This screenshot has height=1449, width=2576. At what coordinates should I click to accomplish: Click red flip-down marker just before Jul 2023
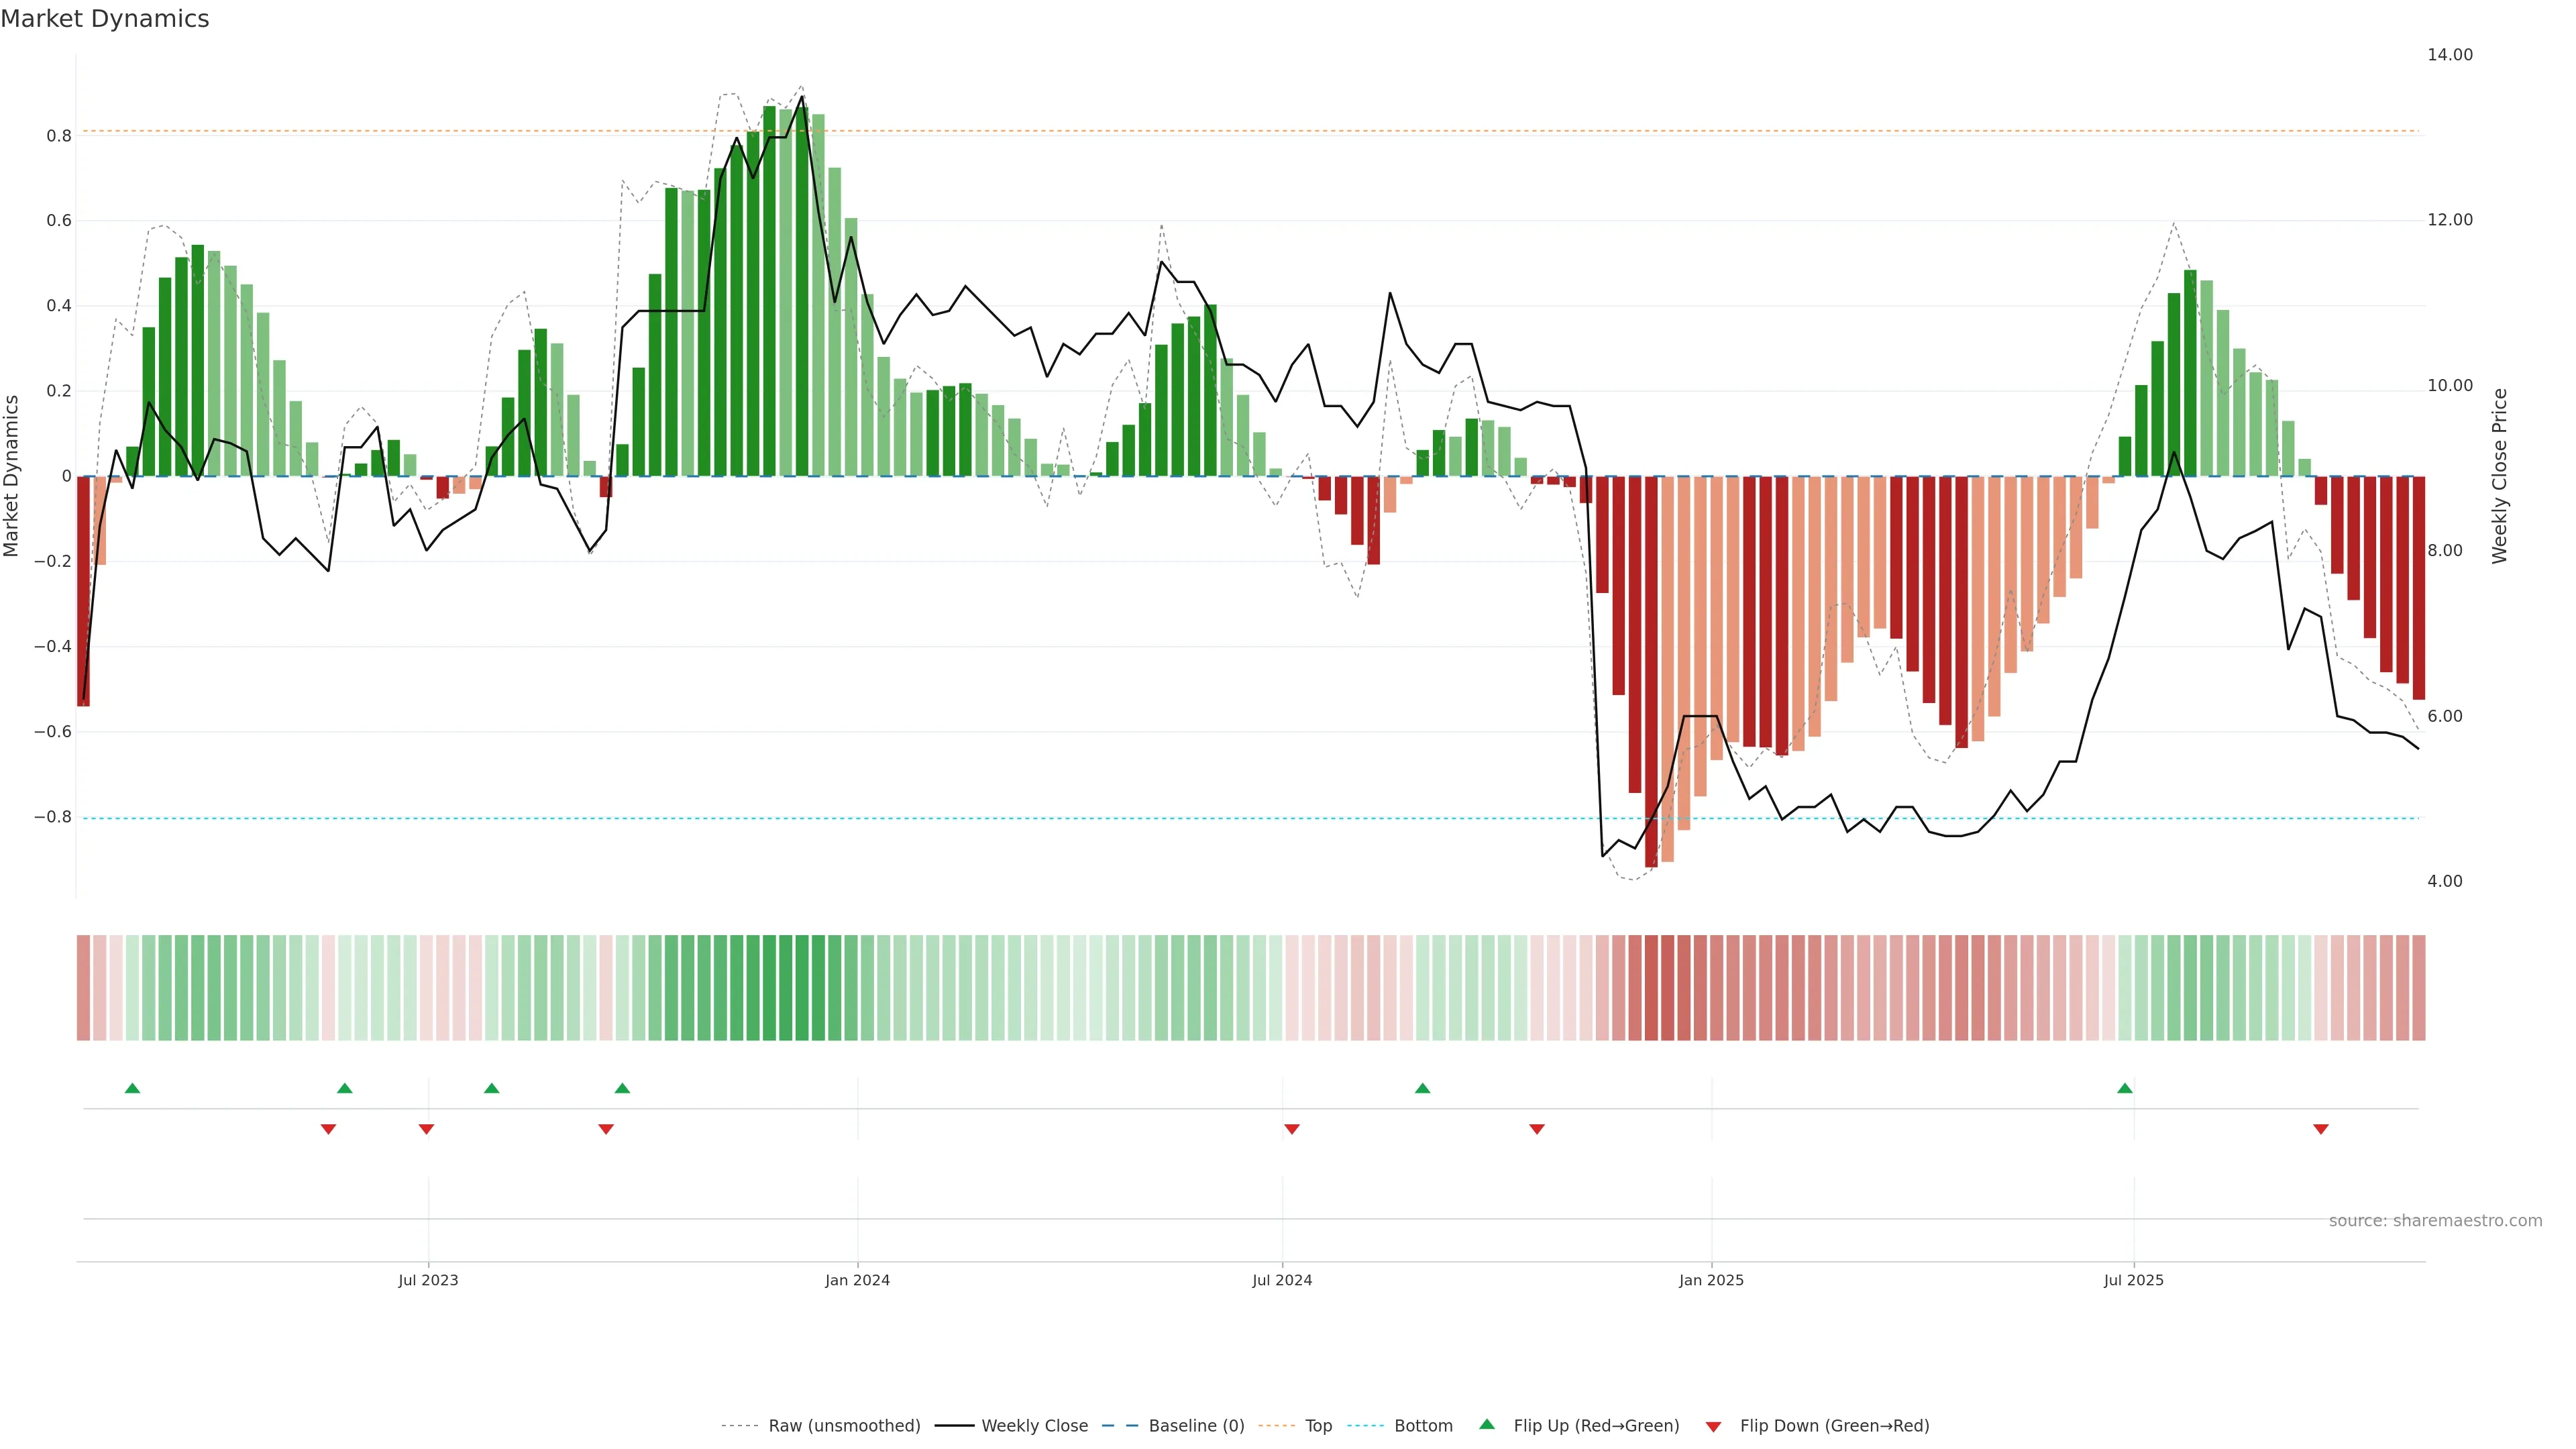426,1129
